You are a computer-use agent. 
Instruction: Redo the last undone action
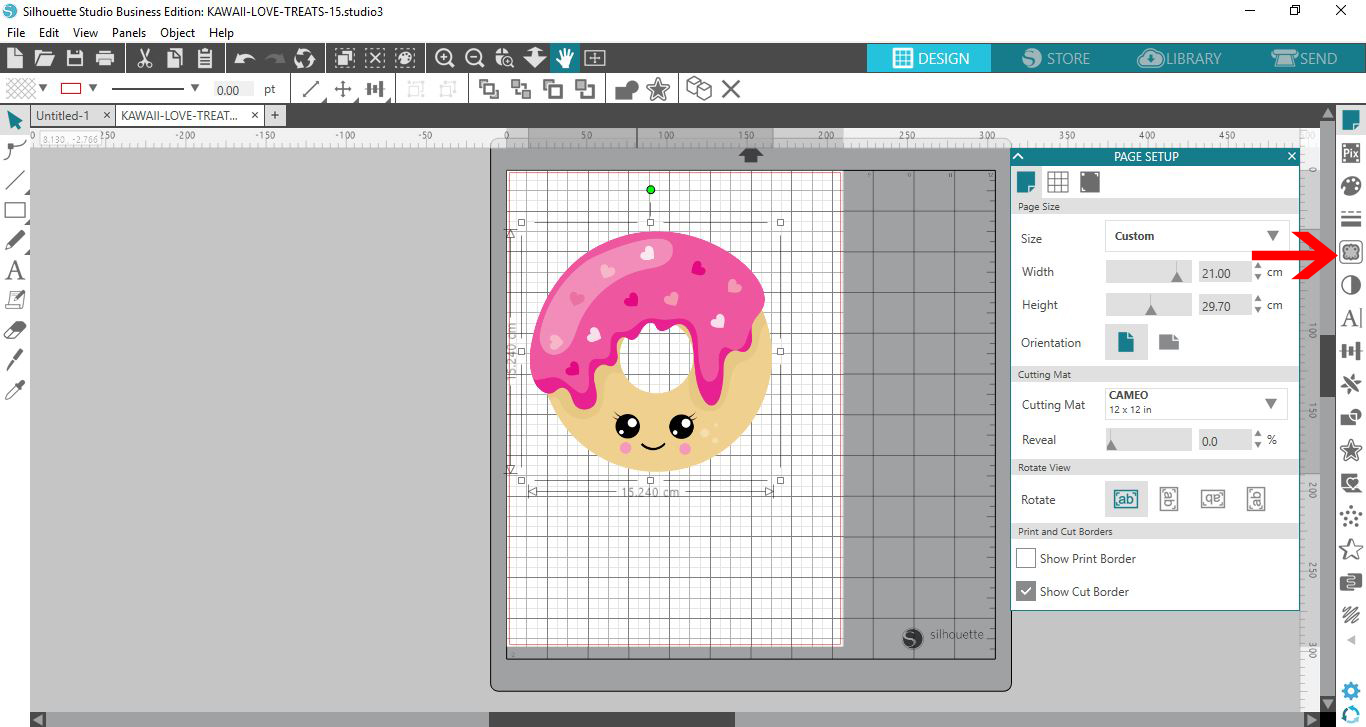point(275,59)
